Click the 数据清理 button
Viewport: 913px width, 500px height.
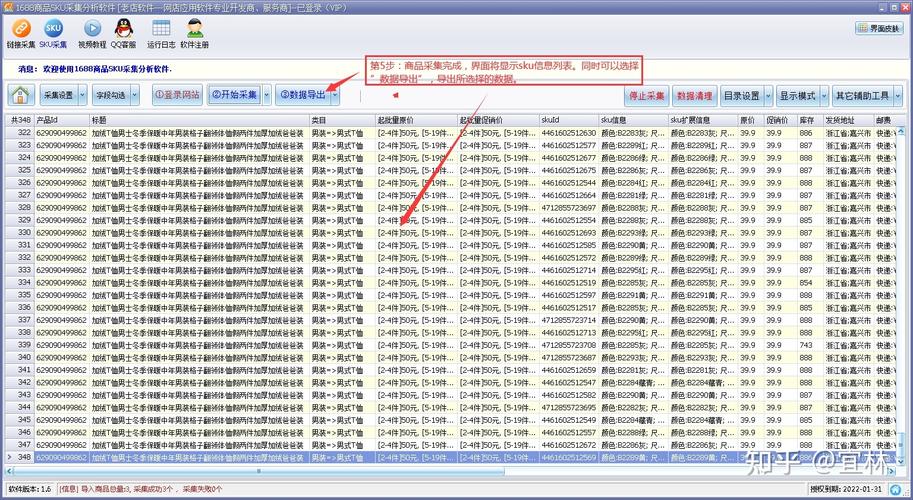pyautogui.click(x=695, y=96)
